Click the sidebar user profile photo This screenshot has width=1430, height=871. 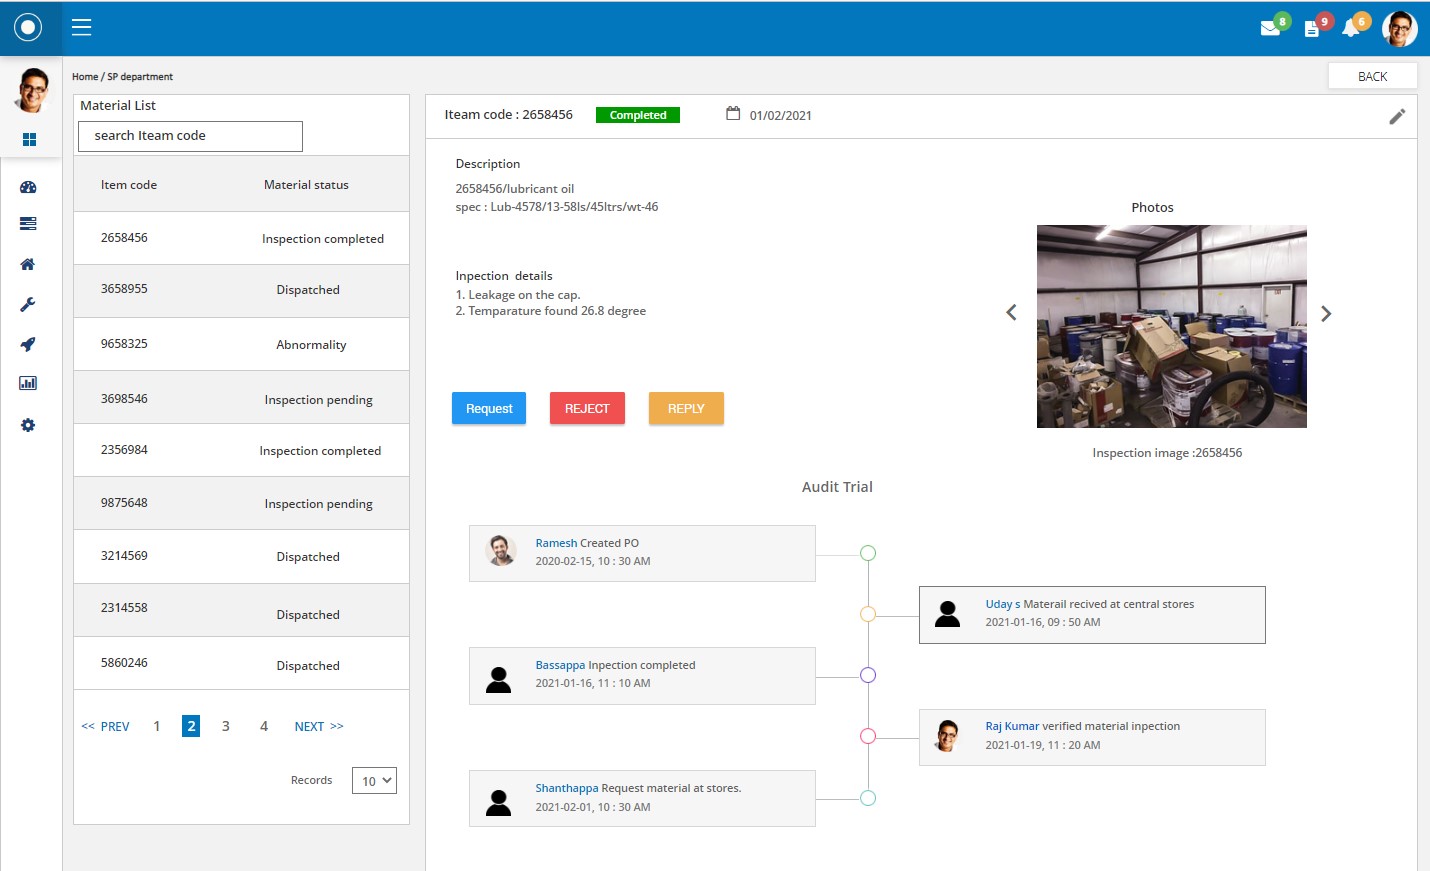coord(31,90)
